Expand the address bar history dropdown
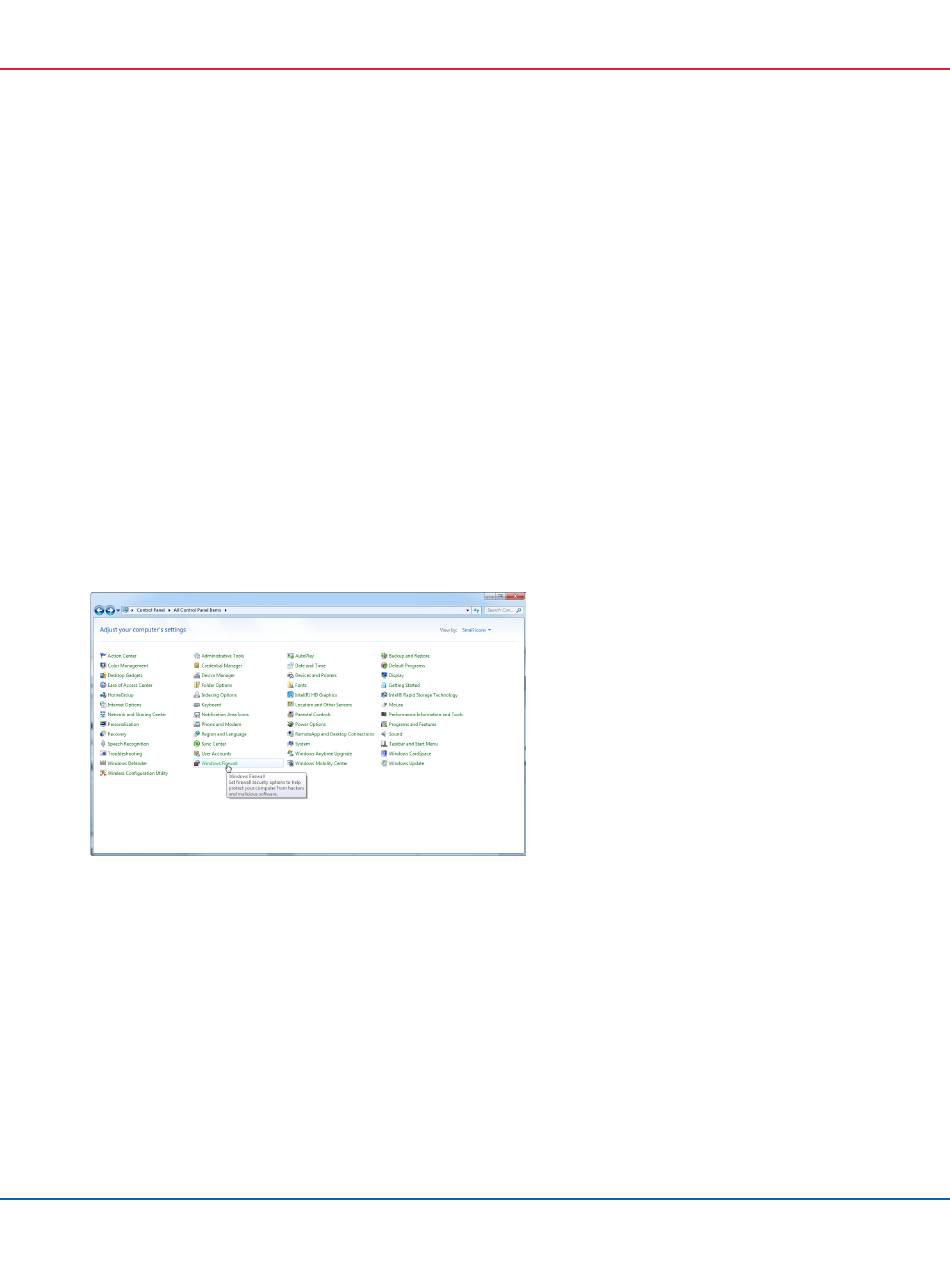The image size is (950, 1267). pos(468,609)
